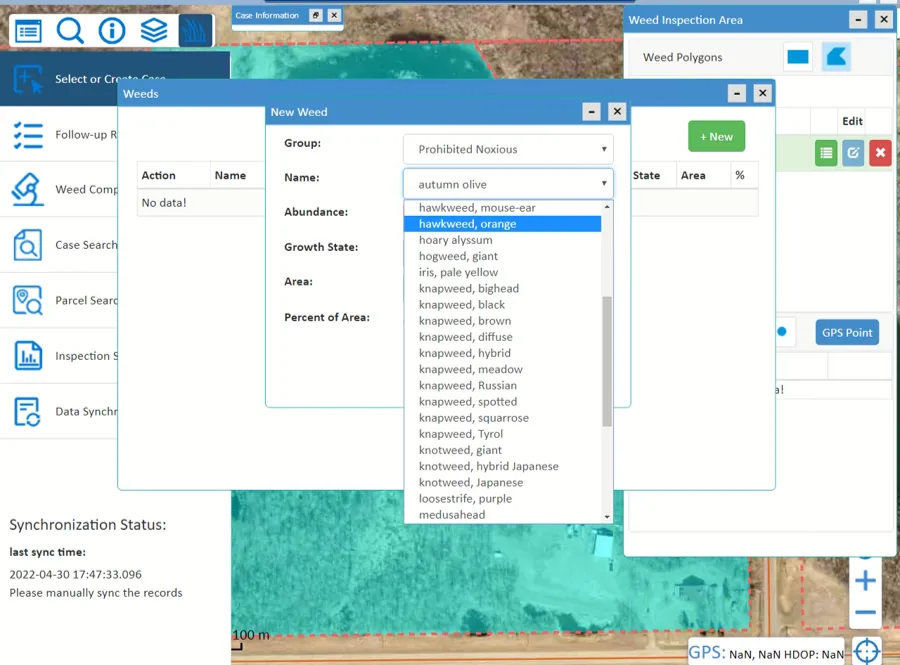900x665 pixels.
Task: Click the Case Search document icon
Action: point(28,245)
